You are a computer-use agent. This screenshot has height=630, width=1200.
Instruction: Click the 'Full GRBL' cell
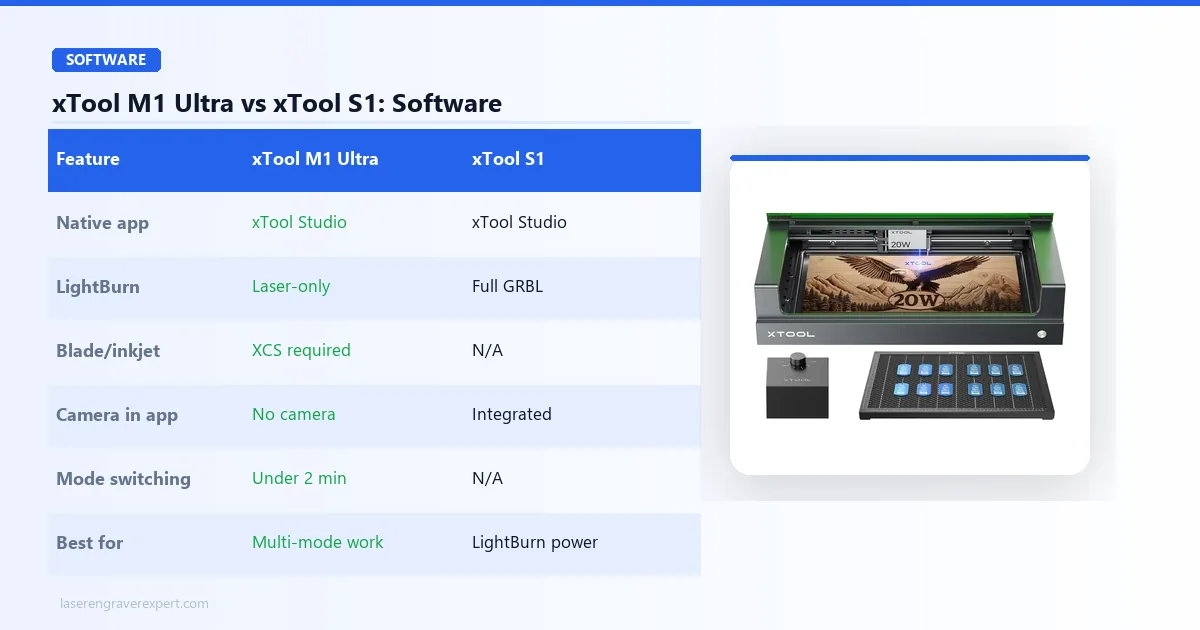point(507,286)
